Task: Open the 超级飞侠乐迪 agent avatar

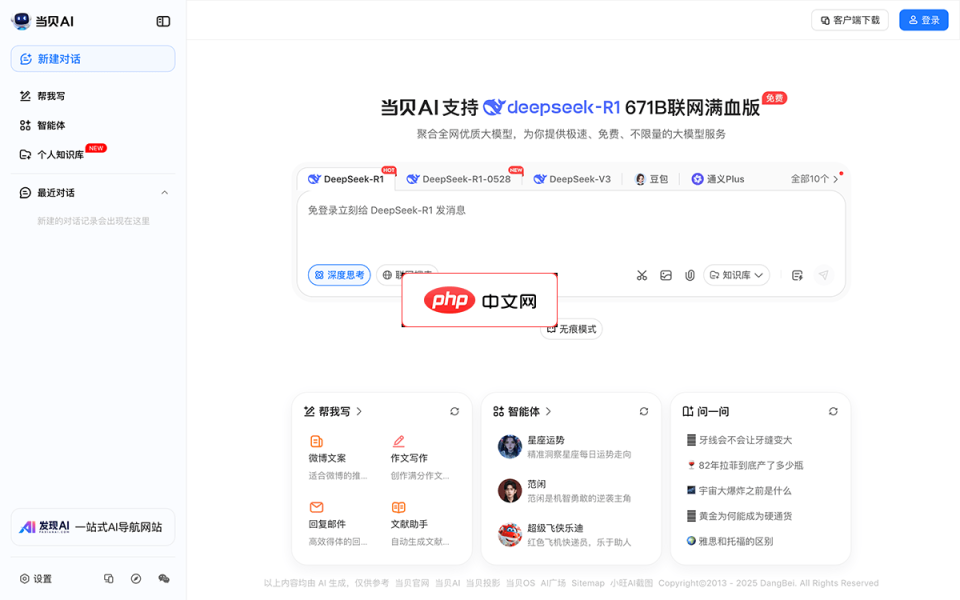Action: [509, 534]
